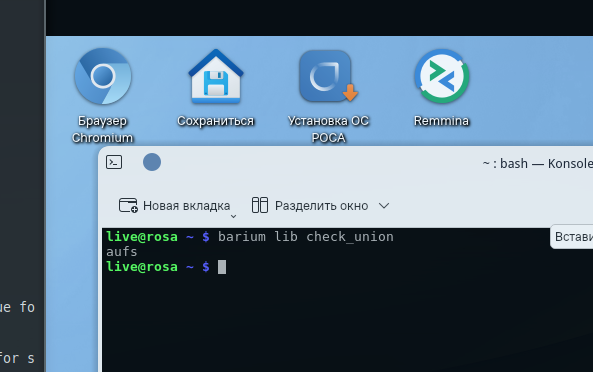Open the Remmina desktop icon

[441, 77]
